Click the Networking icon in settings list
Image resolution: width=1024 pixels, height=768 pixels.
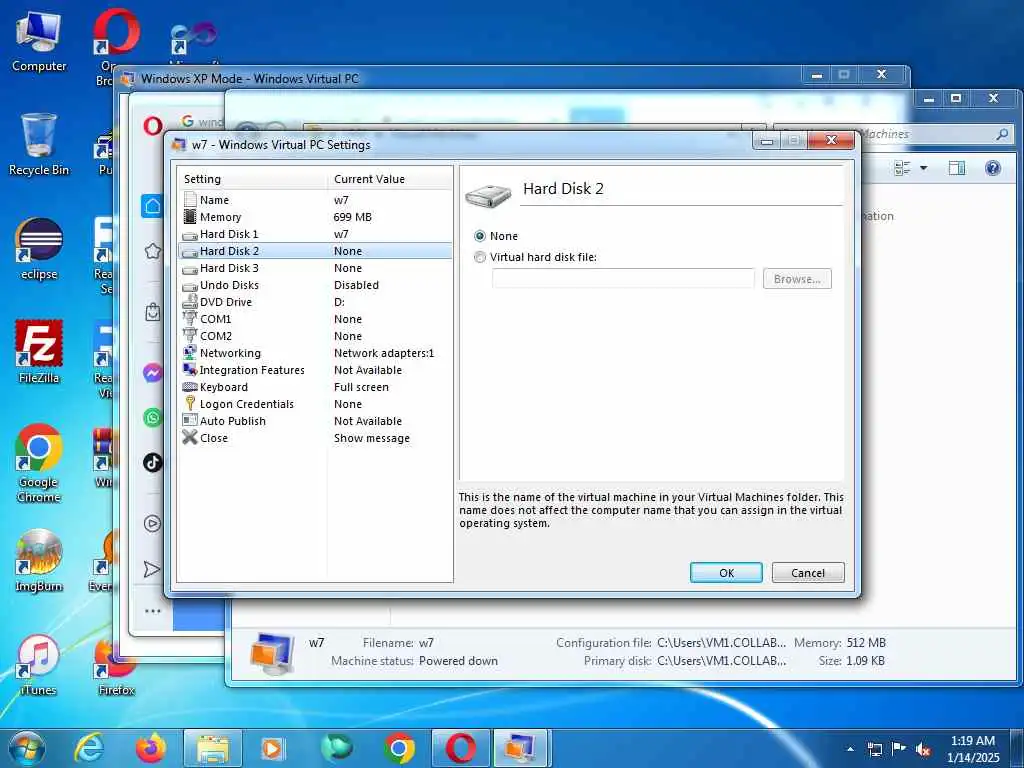(190, 352)
